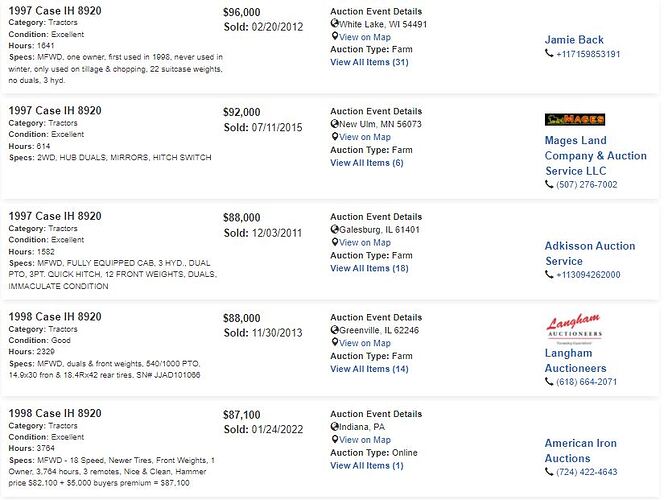Image resolution: width=664 pixels, height=500 pixels.
Task: Open Adkisson Auction Service profile link
Action: pyautogui.click(x=590, y=253)
